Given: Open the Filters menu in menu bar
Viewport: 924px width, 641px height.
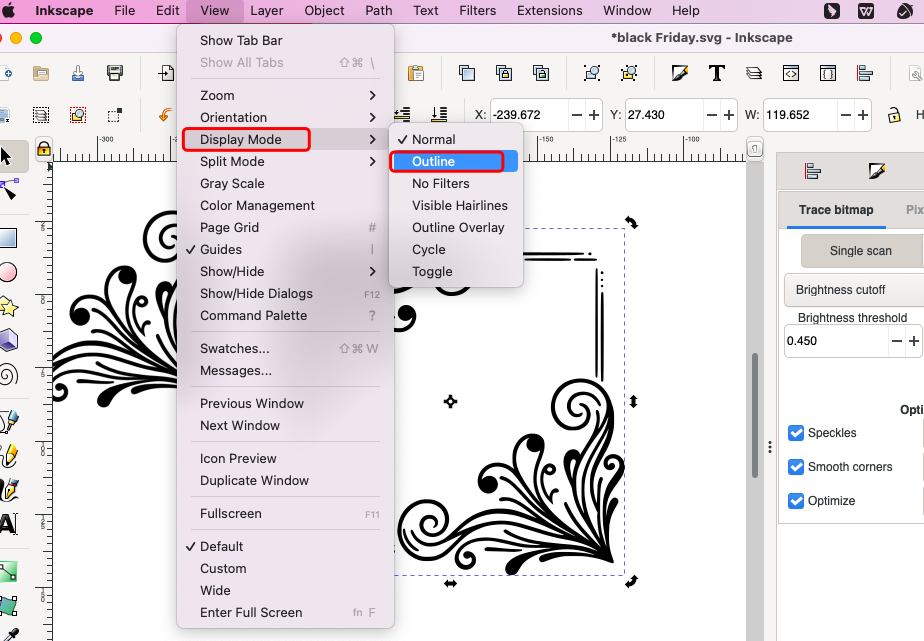Looking at the screenshot, I should [477, 11].
